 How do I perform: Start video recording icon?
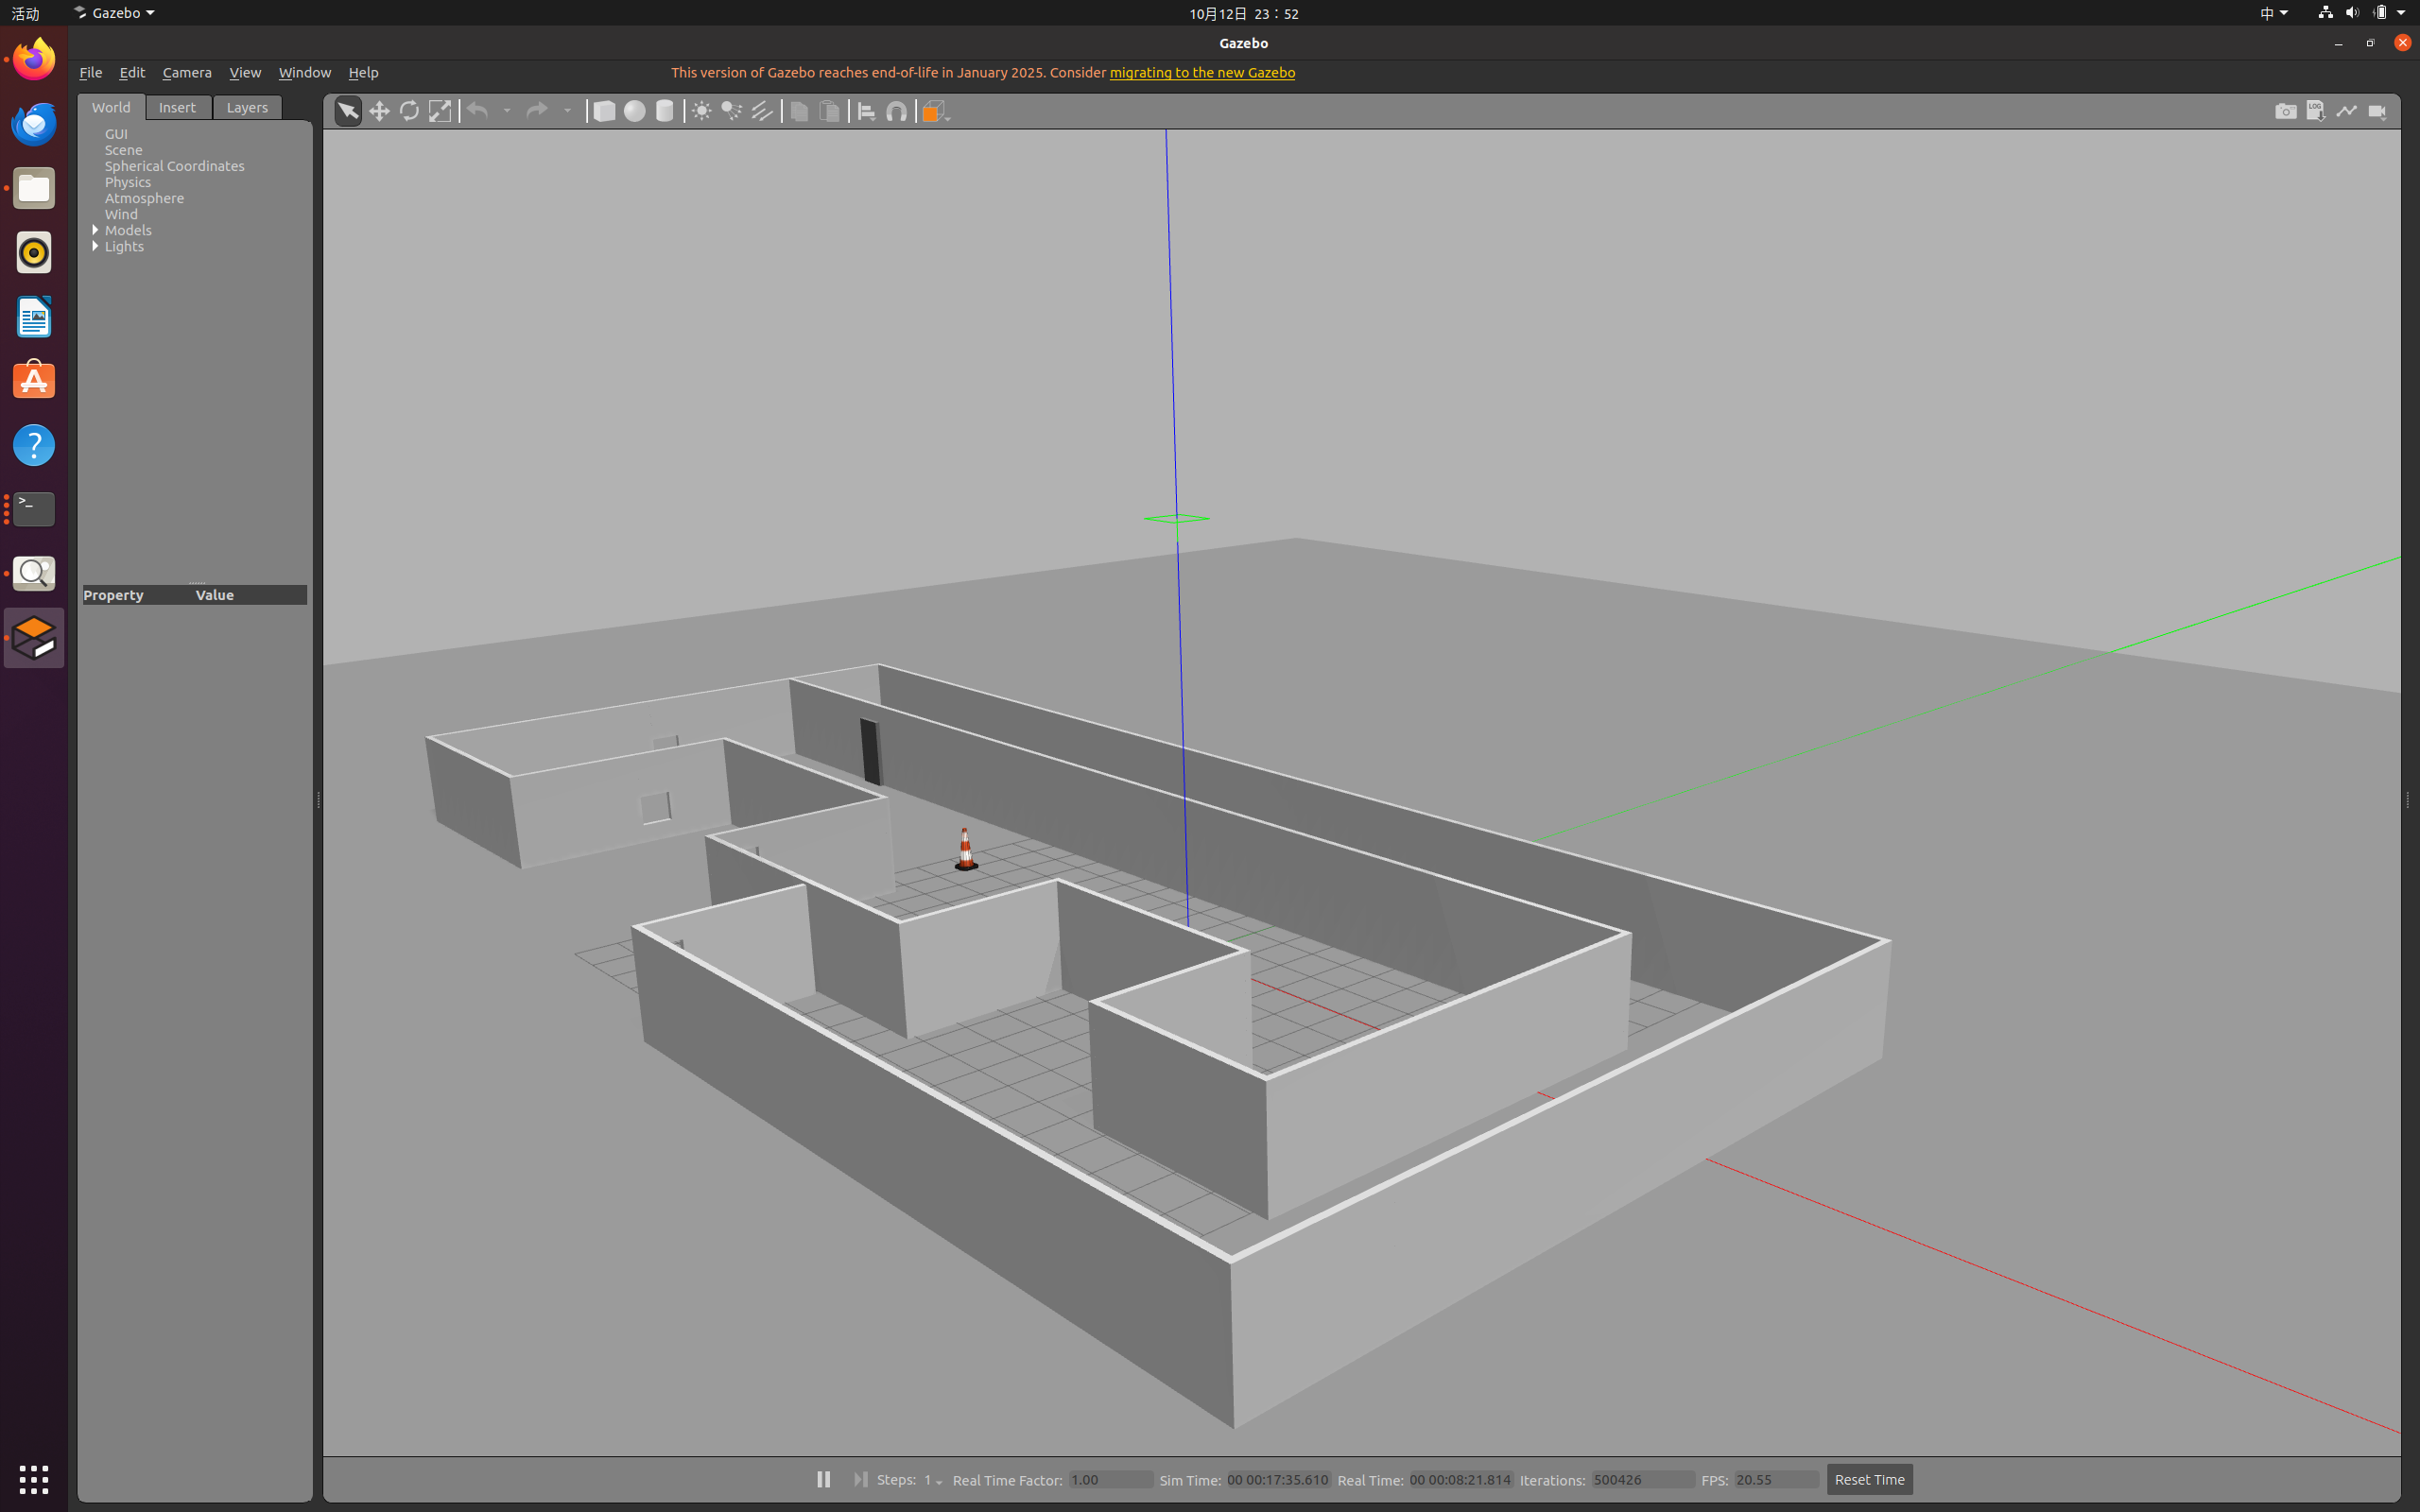pyautogui.click(x=2377, y=111)
